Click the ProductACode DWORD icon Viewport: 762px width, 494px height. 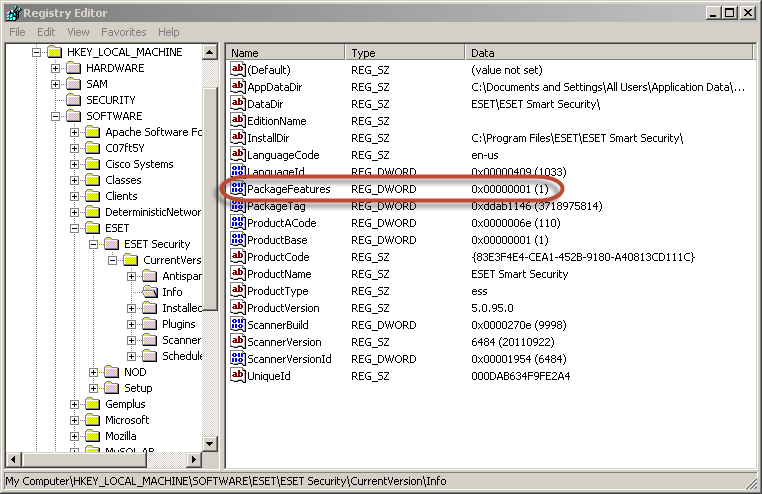(238, 222)
